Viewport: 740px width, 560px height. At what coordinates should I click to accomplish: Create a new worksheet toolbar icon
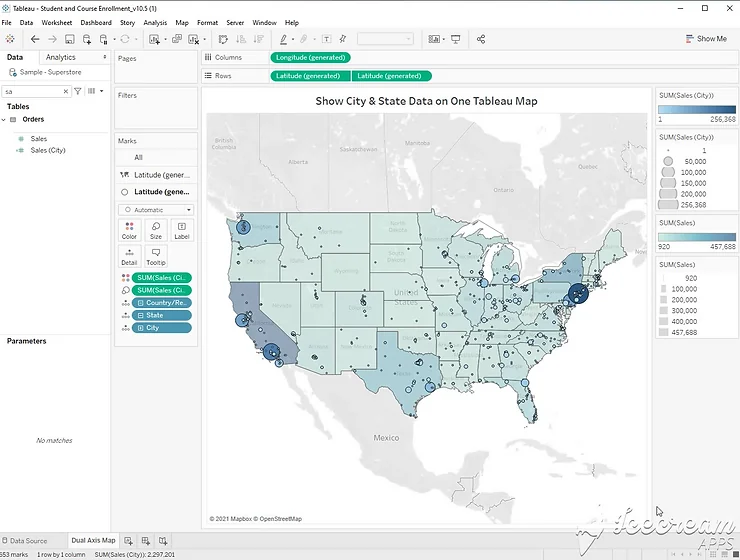tap(154, 39)
